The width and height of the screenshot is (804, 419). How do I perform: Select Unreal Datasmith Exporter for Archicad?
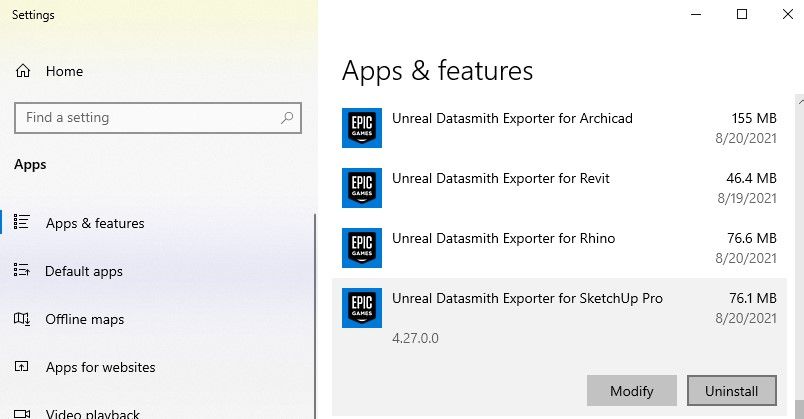pos(512,119)
